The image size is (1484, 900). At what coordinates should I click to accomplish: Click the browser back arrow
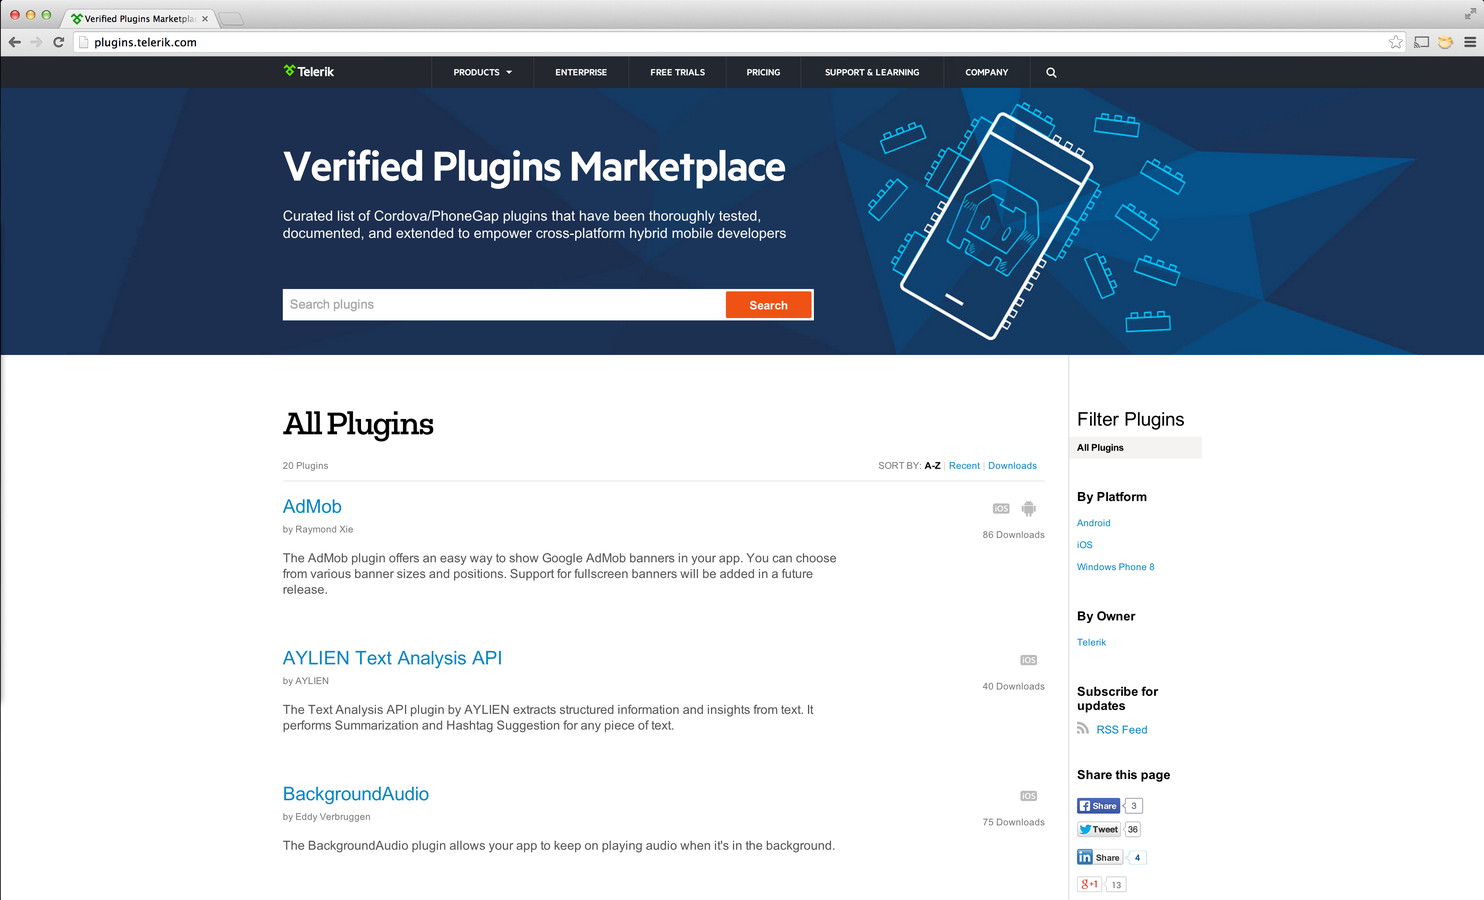pyautogui.click(x=14, y=42)
